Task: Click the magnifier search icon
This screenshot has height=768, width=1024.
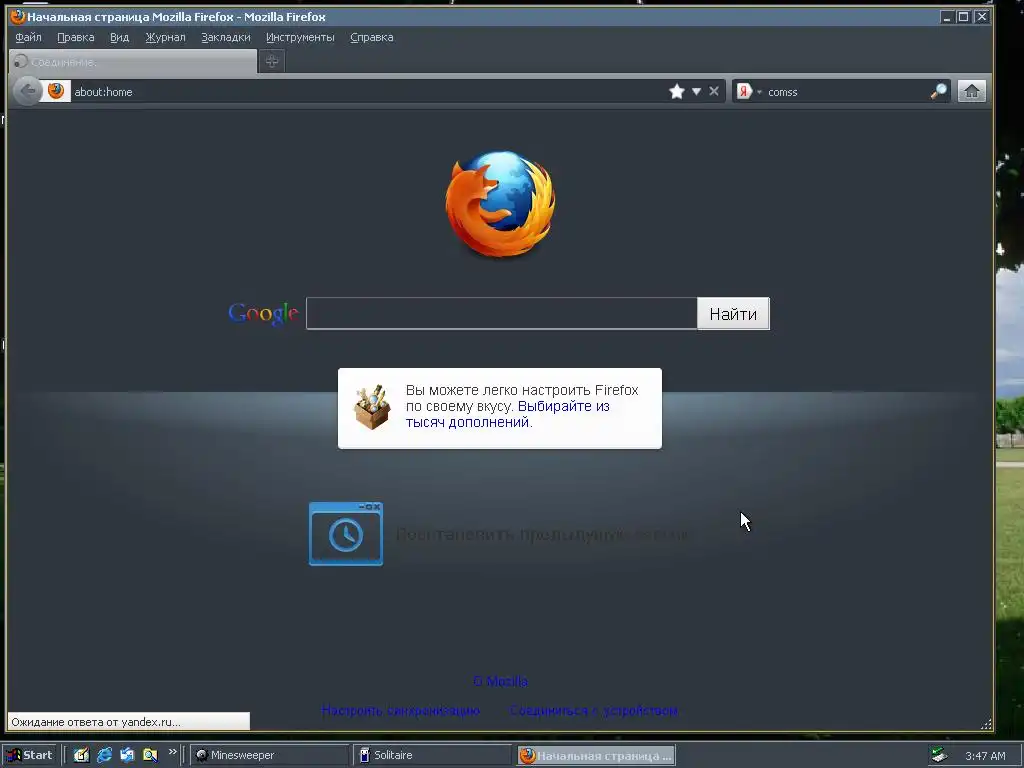Action: point(938,91)
